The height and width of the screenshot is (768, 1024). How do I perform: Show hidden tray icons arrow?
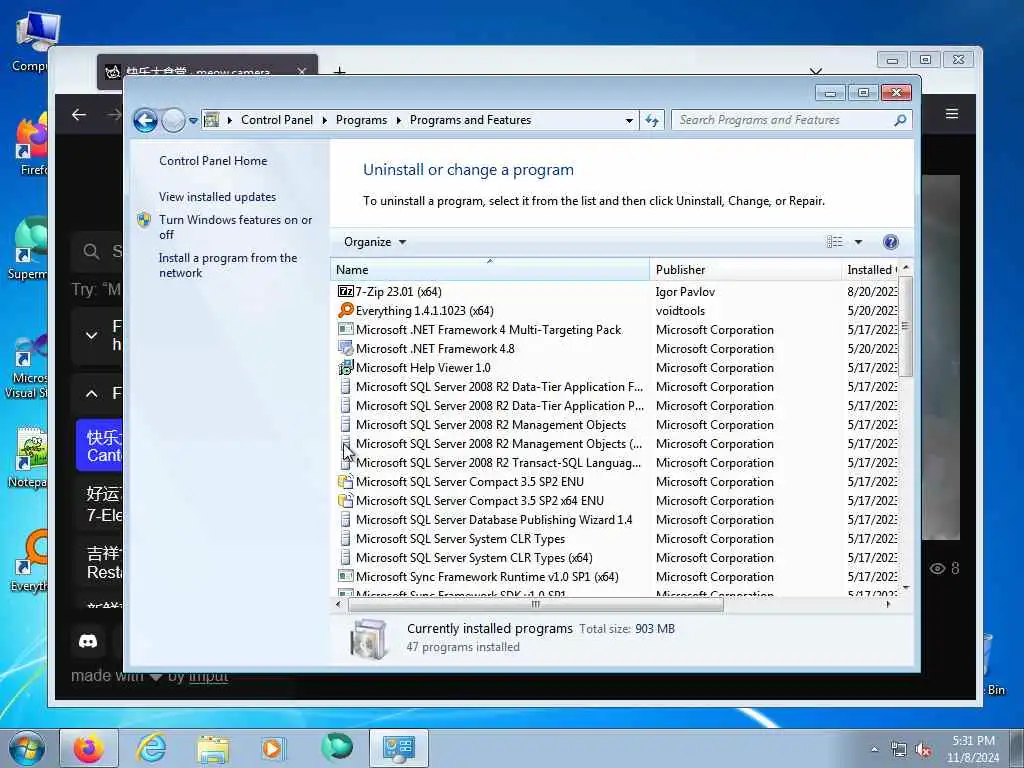874,750
